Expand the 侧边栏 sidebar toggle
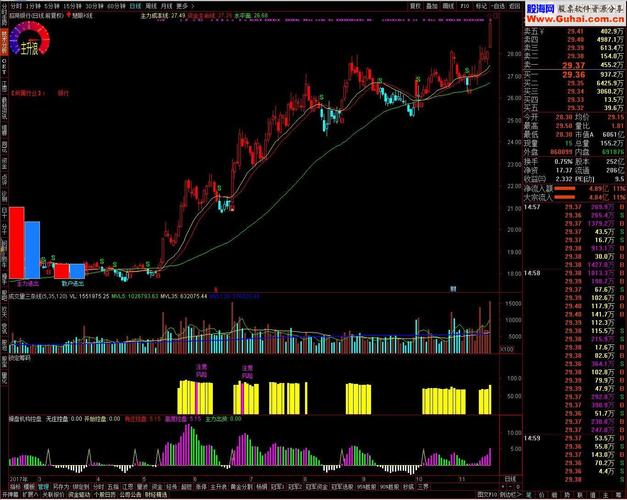Screen dimensions: 627x500 pyautogui.click(x=508, y=495)
